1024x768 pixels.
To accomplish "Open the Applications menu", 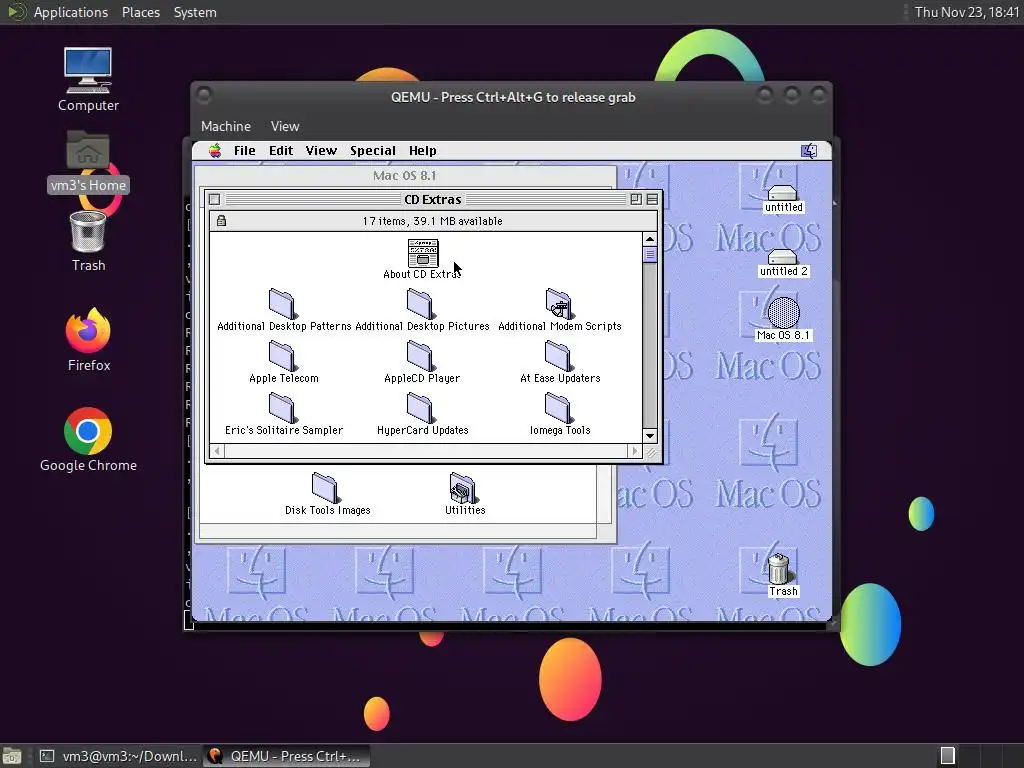I will click(71, 12).
